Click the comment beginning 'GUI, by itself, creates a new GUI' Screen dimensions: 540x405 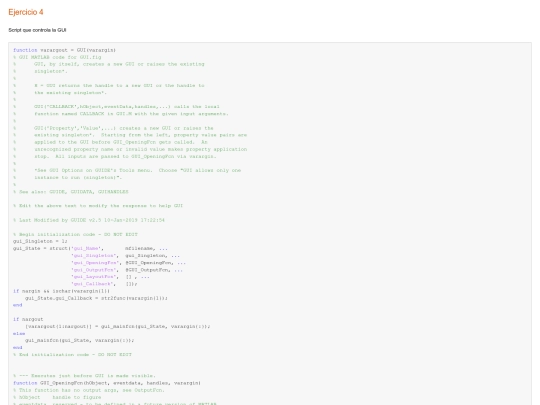point(119,64)
